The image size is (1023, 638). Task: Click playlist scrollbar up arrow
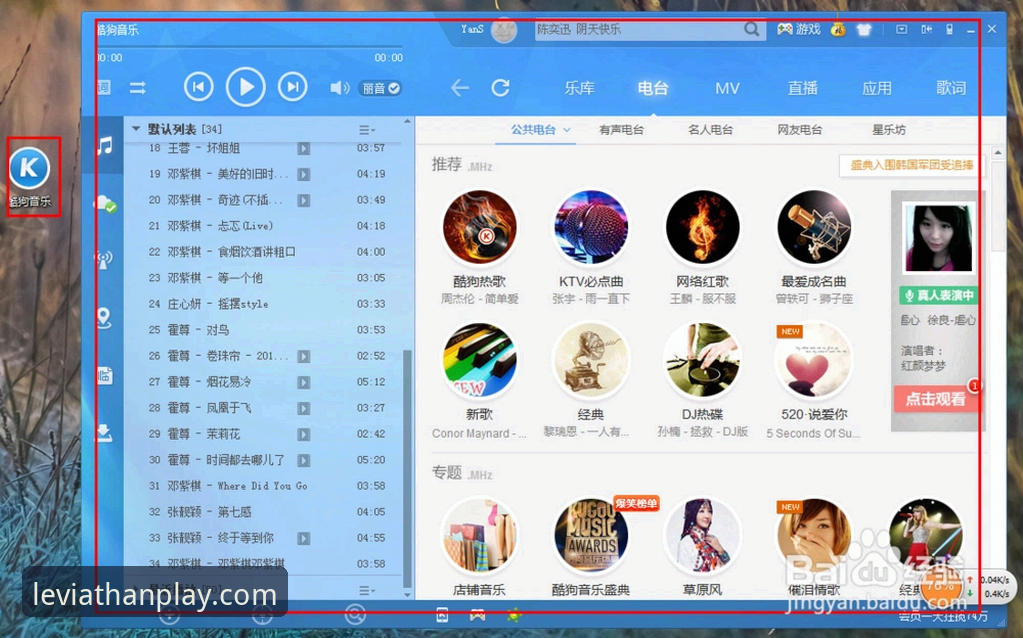[x=408, y=122]
